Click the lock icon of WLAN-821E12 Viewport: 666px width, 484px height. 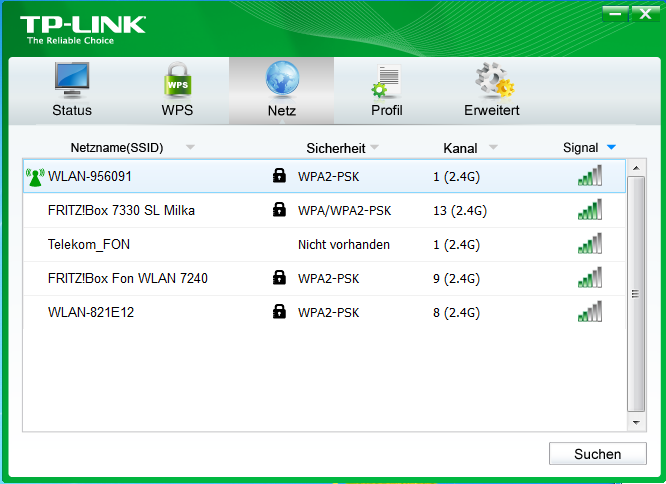coord(279,311)
